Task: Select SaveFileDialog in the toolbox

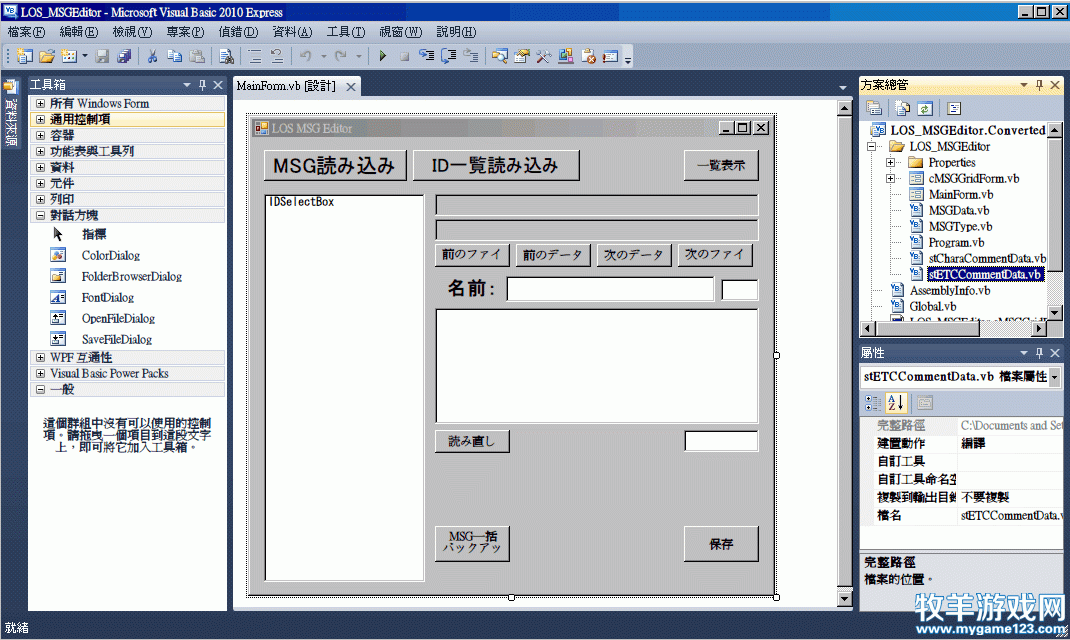Action: pyautogui.click(x=117, y=340)
